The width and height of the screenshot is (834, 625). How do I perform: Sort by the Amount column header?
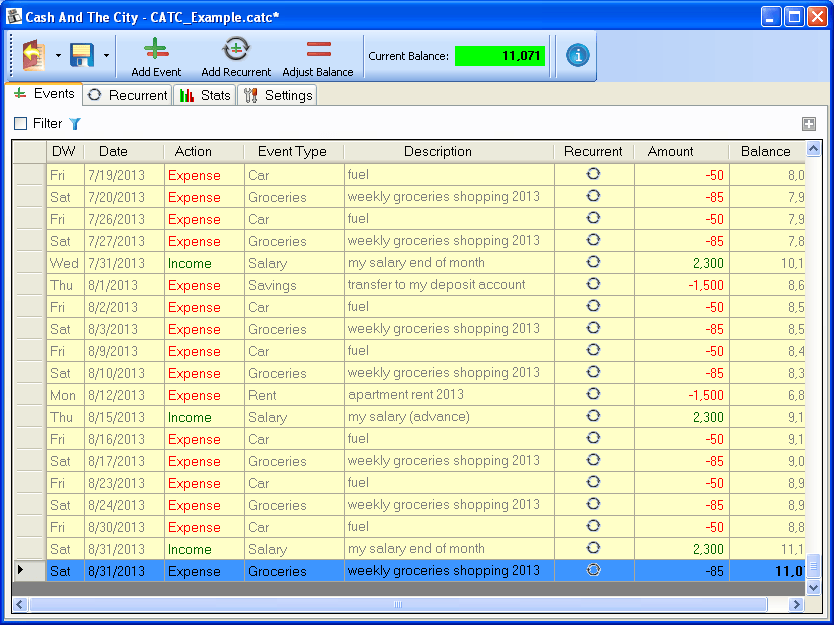[x=670, y=152]
